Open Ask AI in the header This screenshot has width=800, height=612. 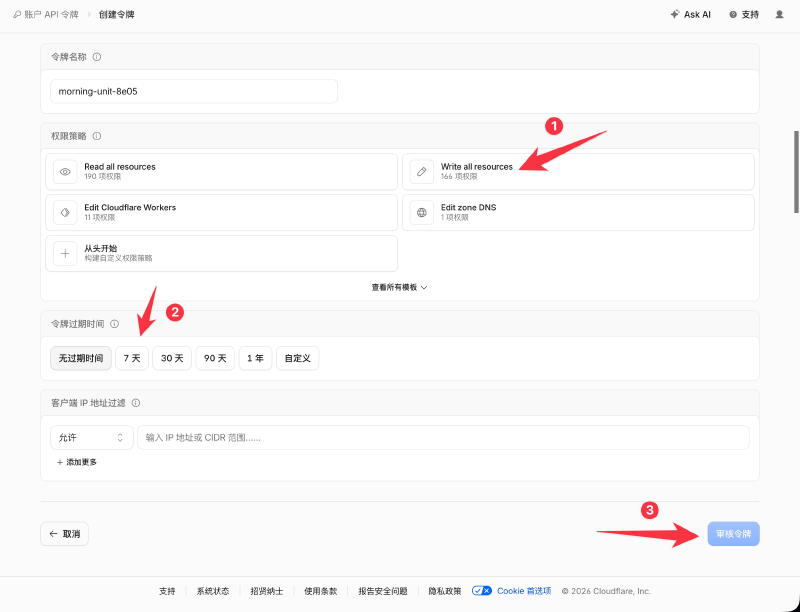(690, 14)
